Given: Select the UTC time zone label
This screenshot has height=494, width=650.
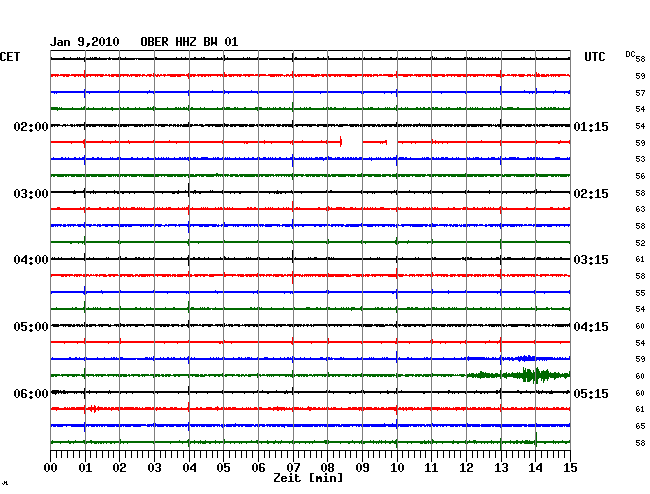Looking at the screenshot, I should coord(594,57).
